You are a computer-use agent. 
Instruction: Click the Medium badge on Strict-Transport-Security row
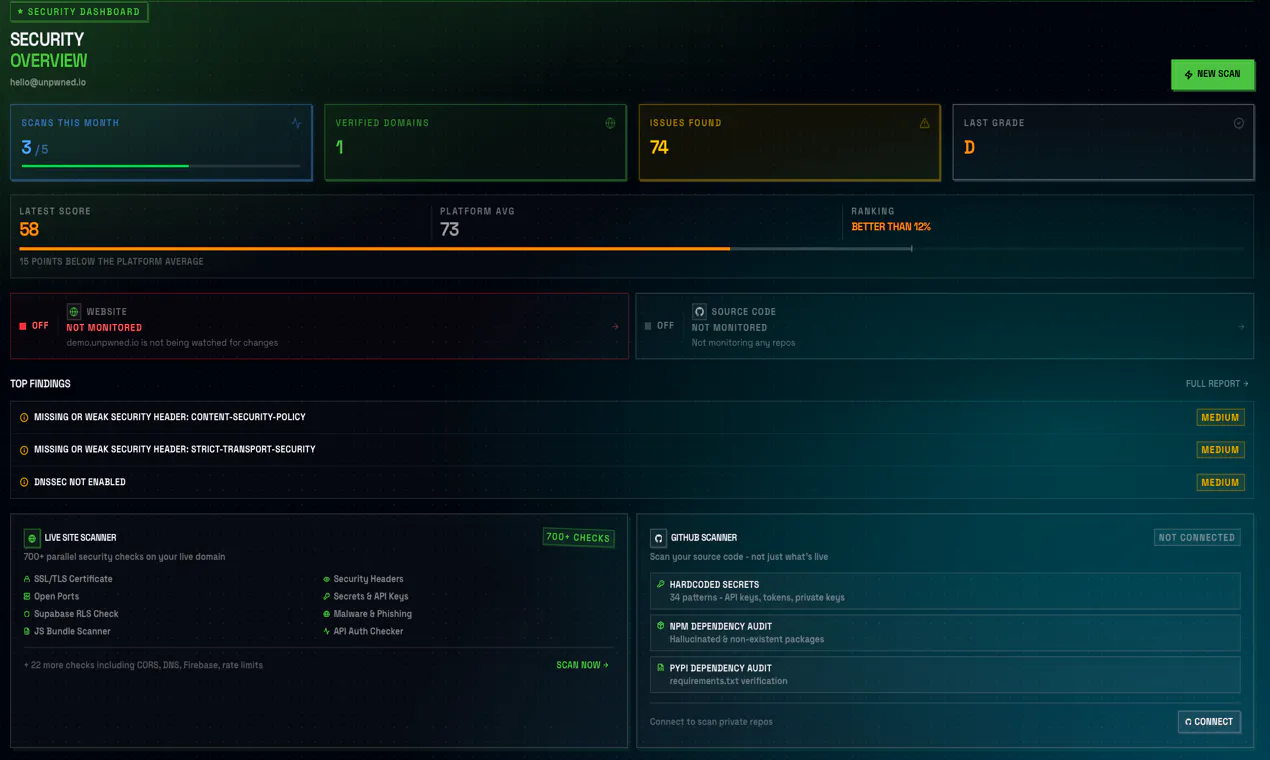(x=1220, y=450)
